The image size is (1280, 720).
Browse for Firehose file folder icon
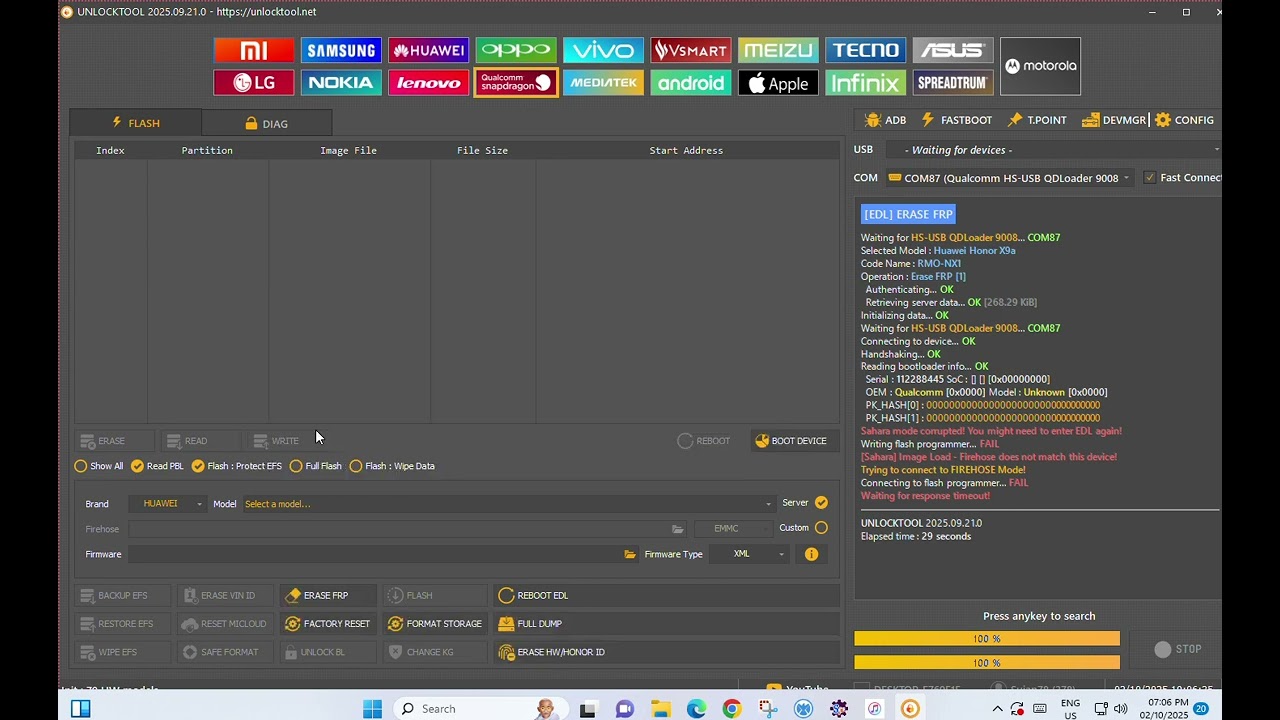(x=678, y=529)
